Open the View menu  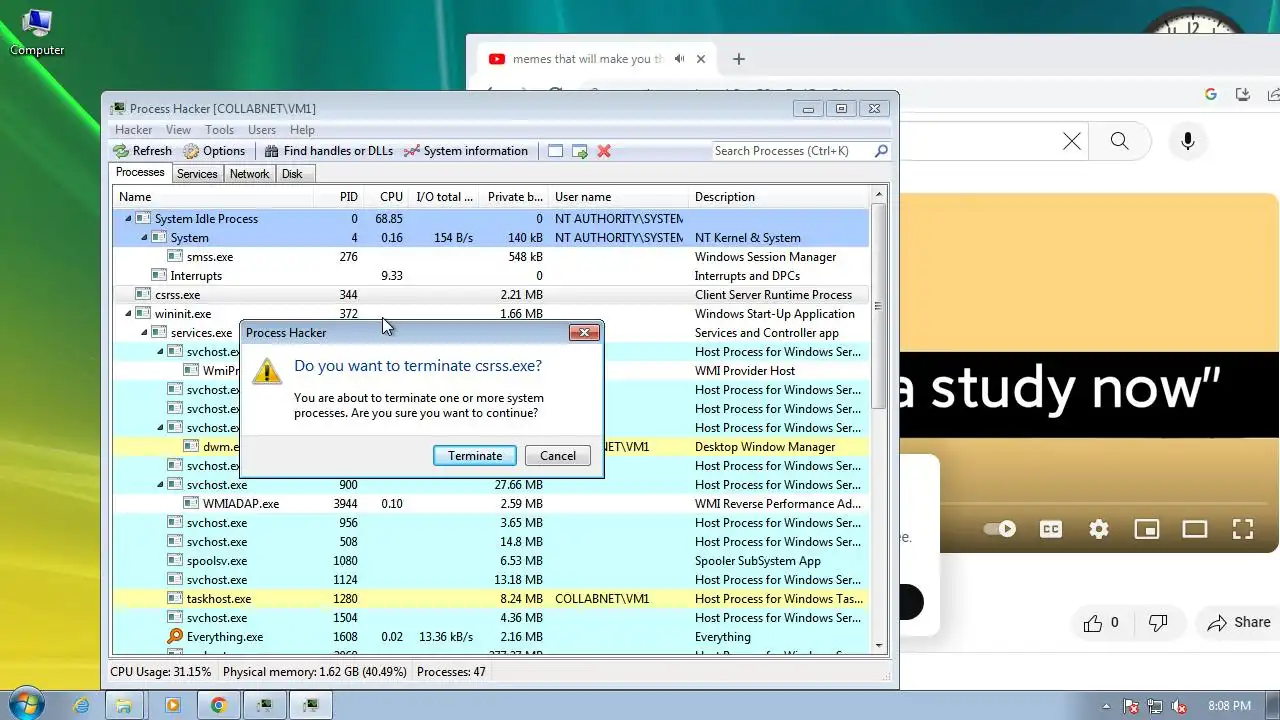tap(178, 130)
